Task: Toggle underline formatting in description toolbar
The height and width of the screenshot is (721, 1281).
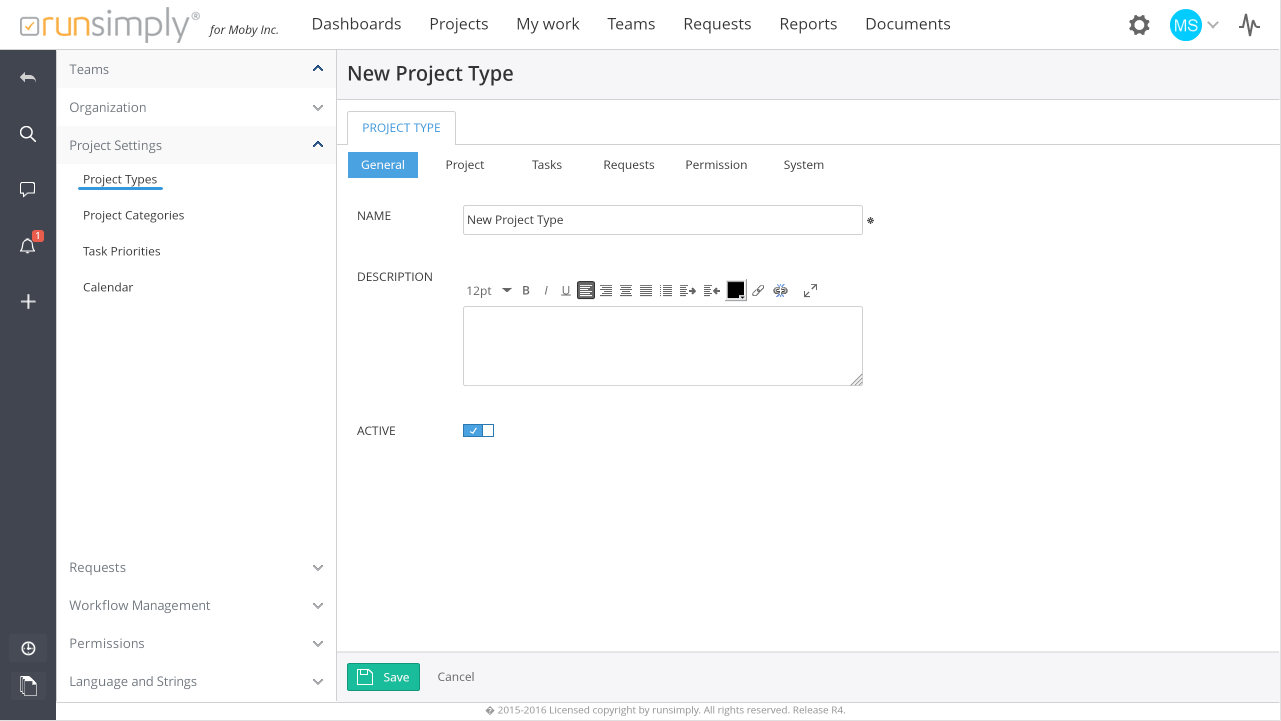Action: point(566,291)
